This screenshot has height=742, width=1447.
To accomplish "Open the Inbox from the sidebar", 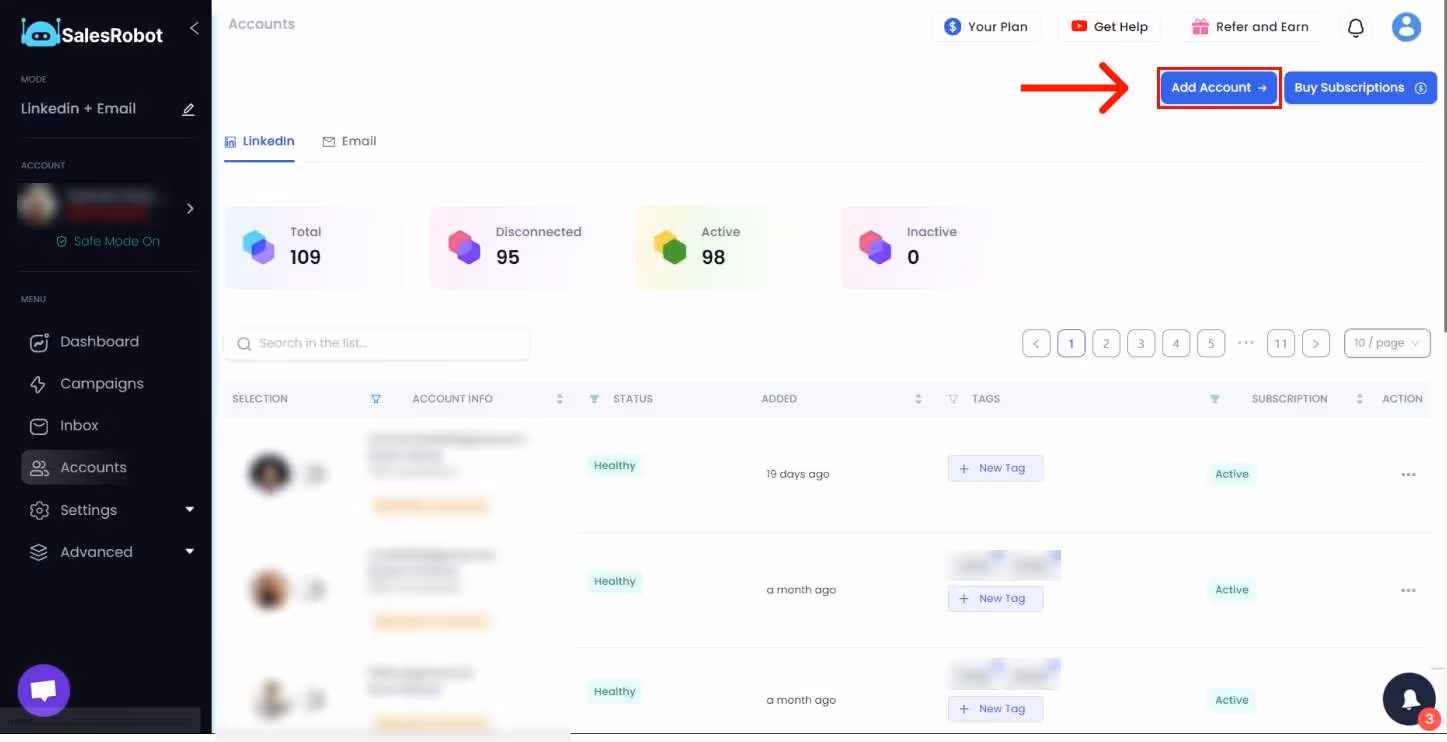I will (80, 425).
